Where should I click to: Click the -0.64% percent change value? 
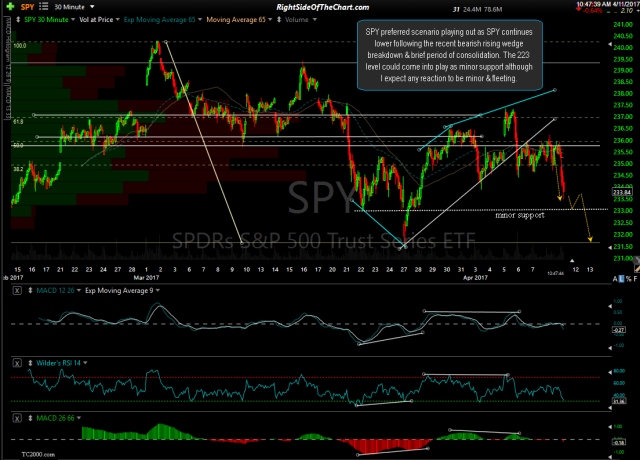click(x=593, y=11)
